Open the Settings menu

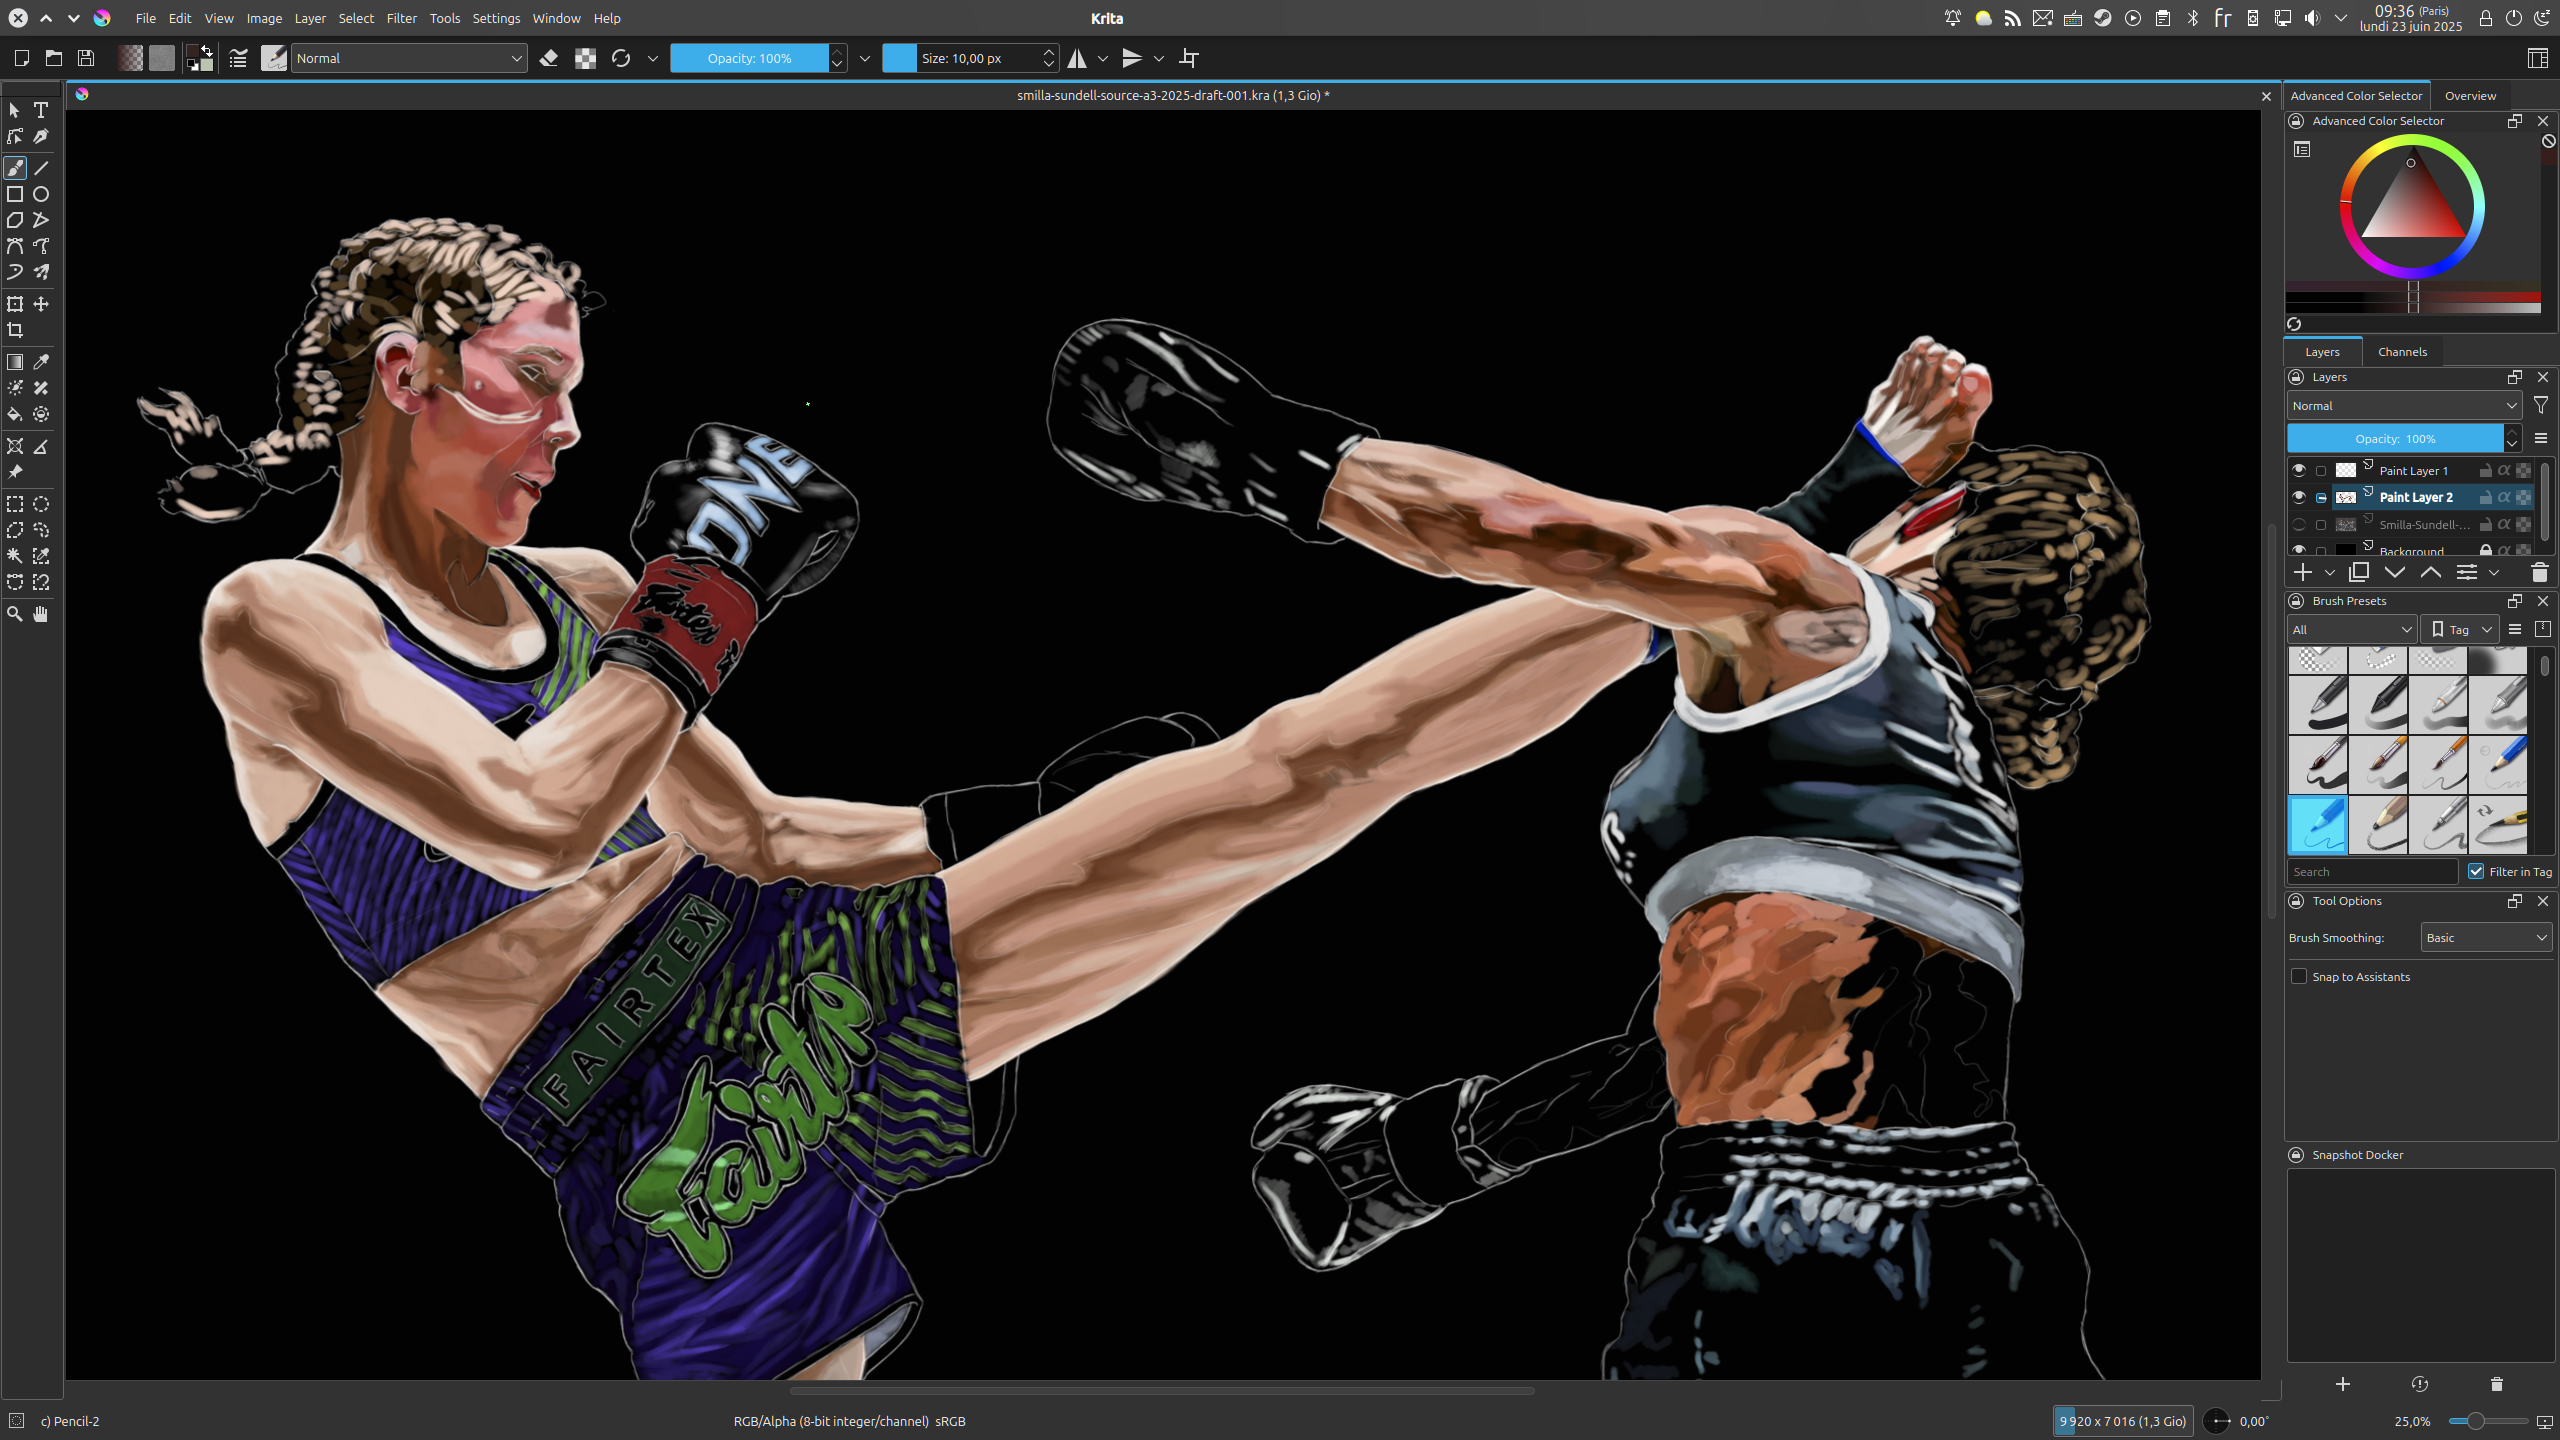496,18
